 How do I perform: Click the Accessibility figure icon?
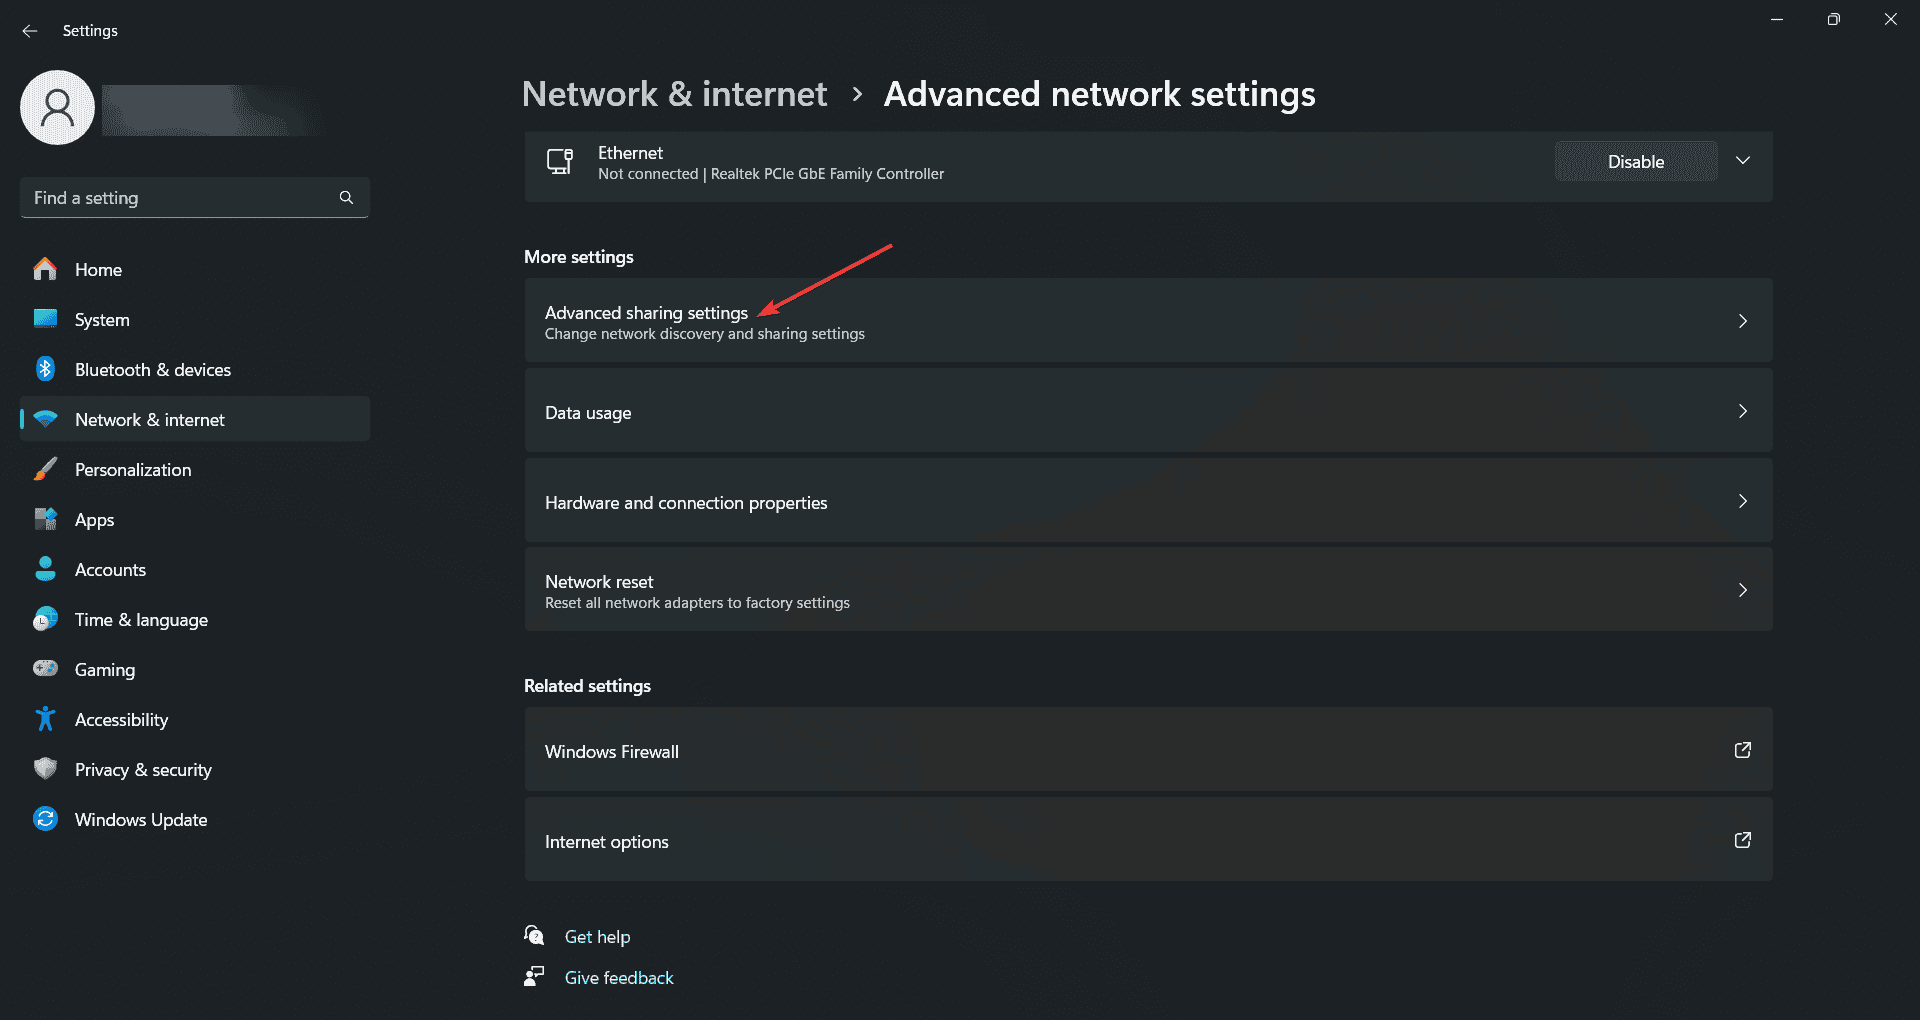click(45, 719)
